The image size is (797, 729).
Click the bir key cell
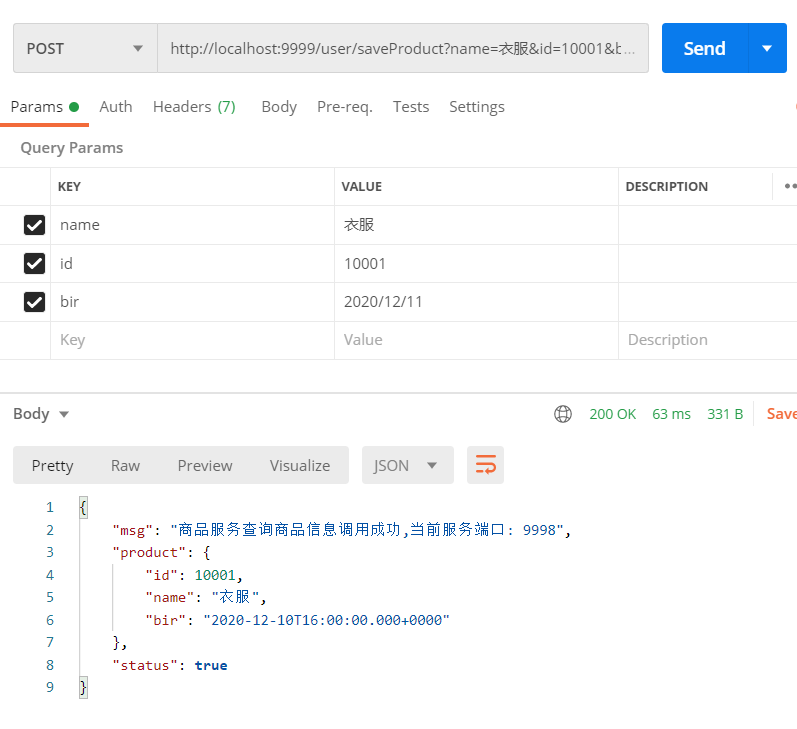coord(192,302)
